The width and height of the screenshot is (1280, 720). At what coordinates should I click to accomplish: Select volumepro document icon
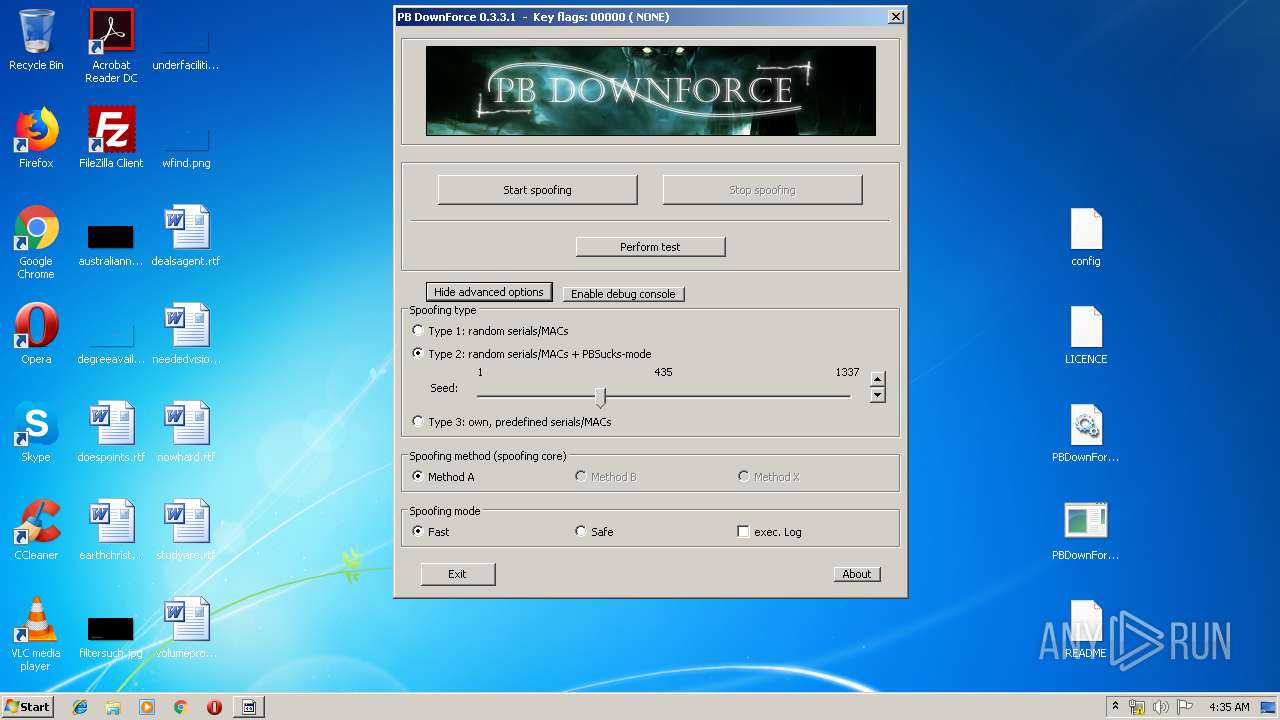pyautogui.click(x=186, y=628)
